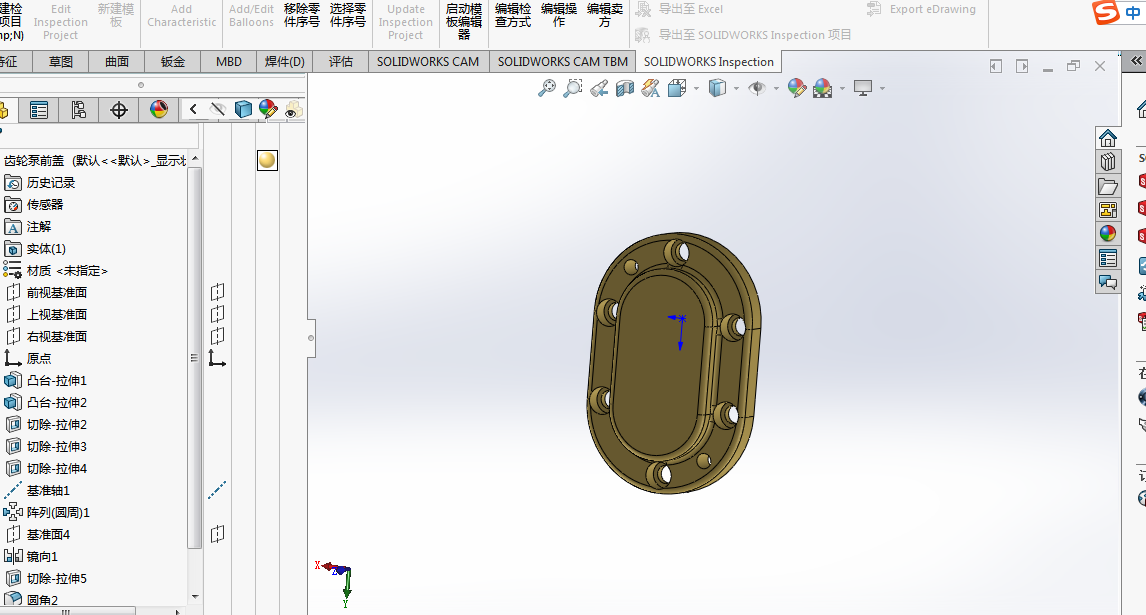Click the View Settings monitor icon
Image resolution: width=1146 pixels, height=615 pixels.
tap(863, 88)
